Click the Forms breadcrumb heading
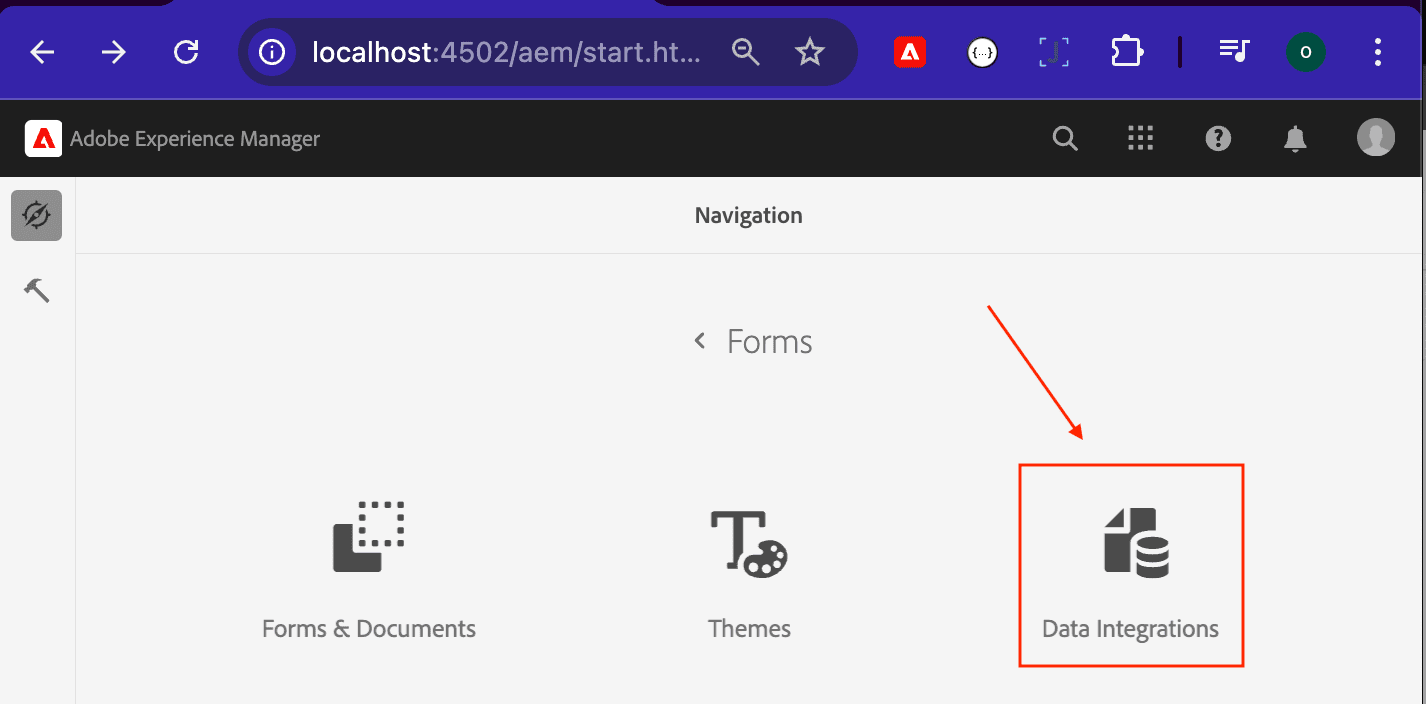1426x704 pixels. [x=769, y=342]
